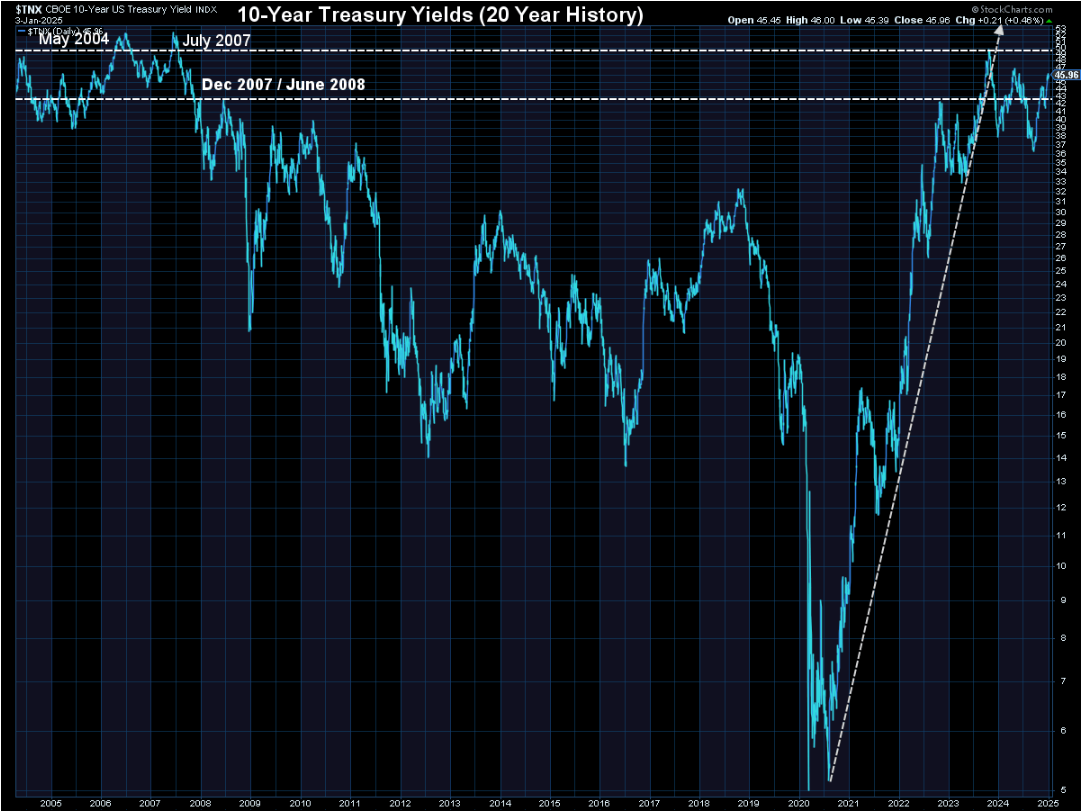
Task: Click the 2011 label on the x-axis
Action: tap(350, 803)
